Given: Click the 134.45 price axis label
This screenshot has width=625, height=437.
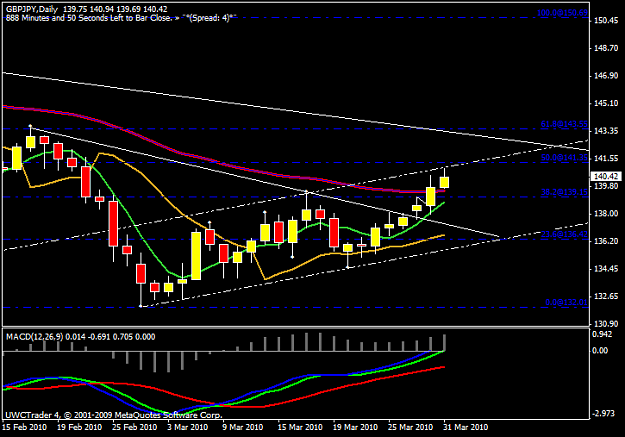Looking at the screenshot, I should (606, 269).
